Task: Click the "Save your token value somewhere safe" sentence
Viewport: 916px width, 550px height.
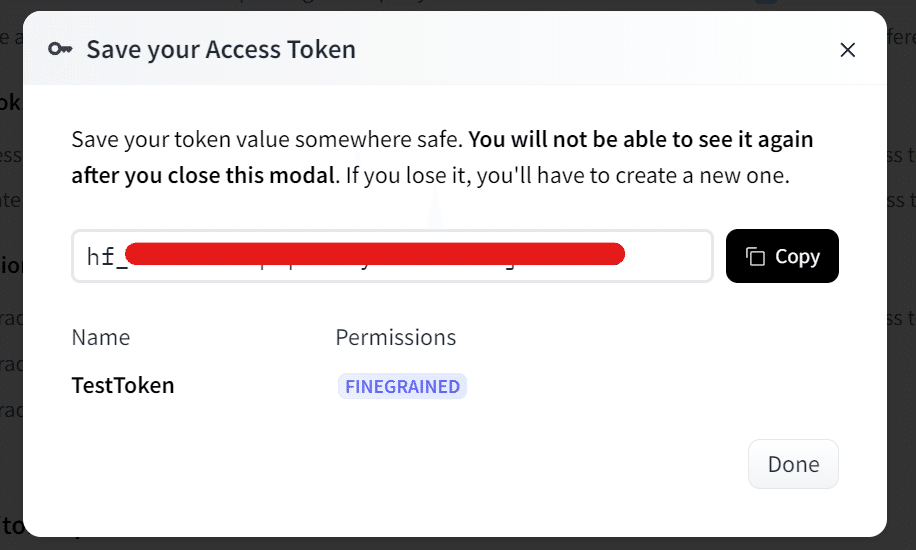Action: tap(266, 140)
